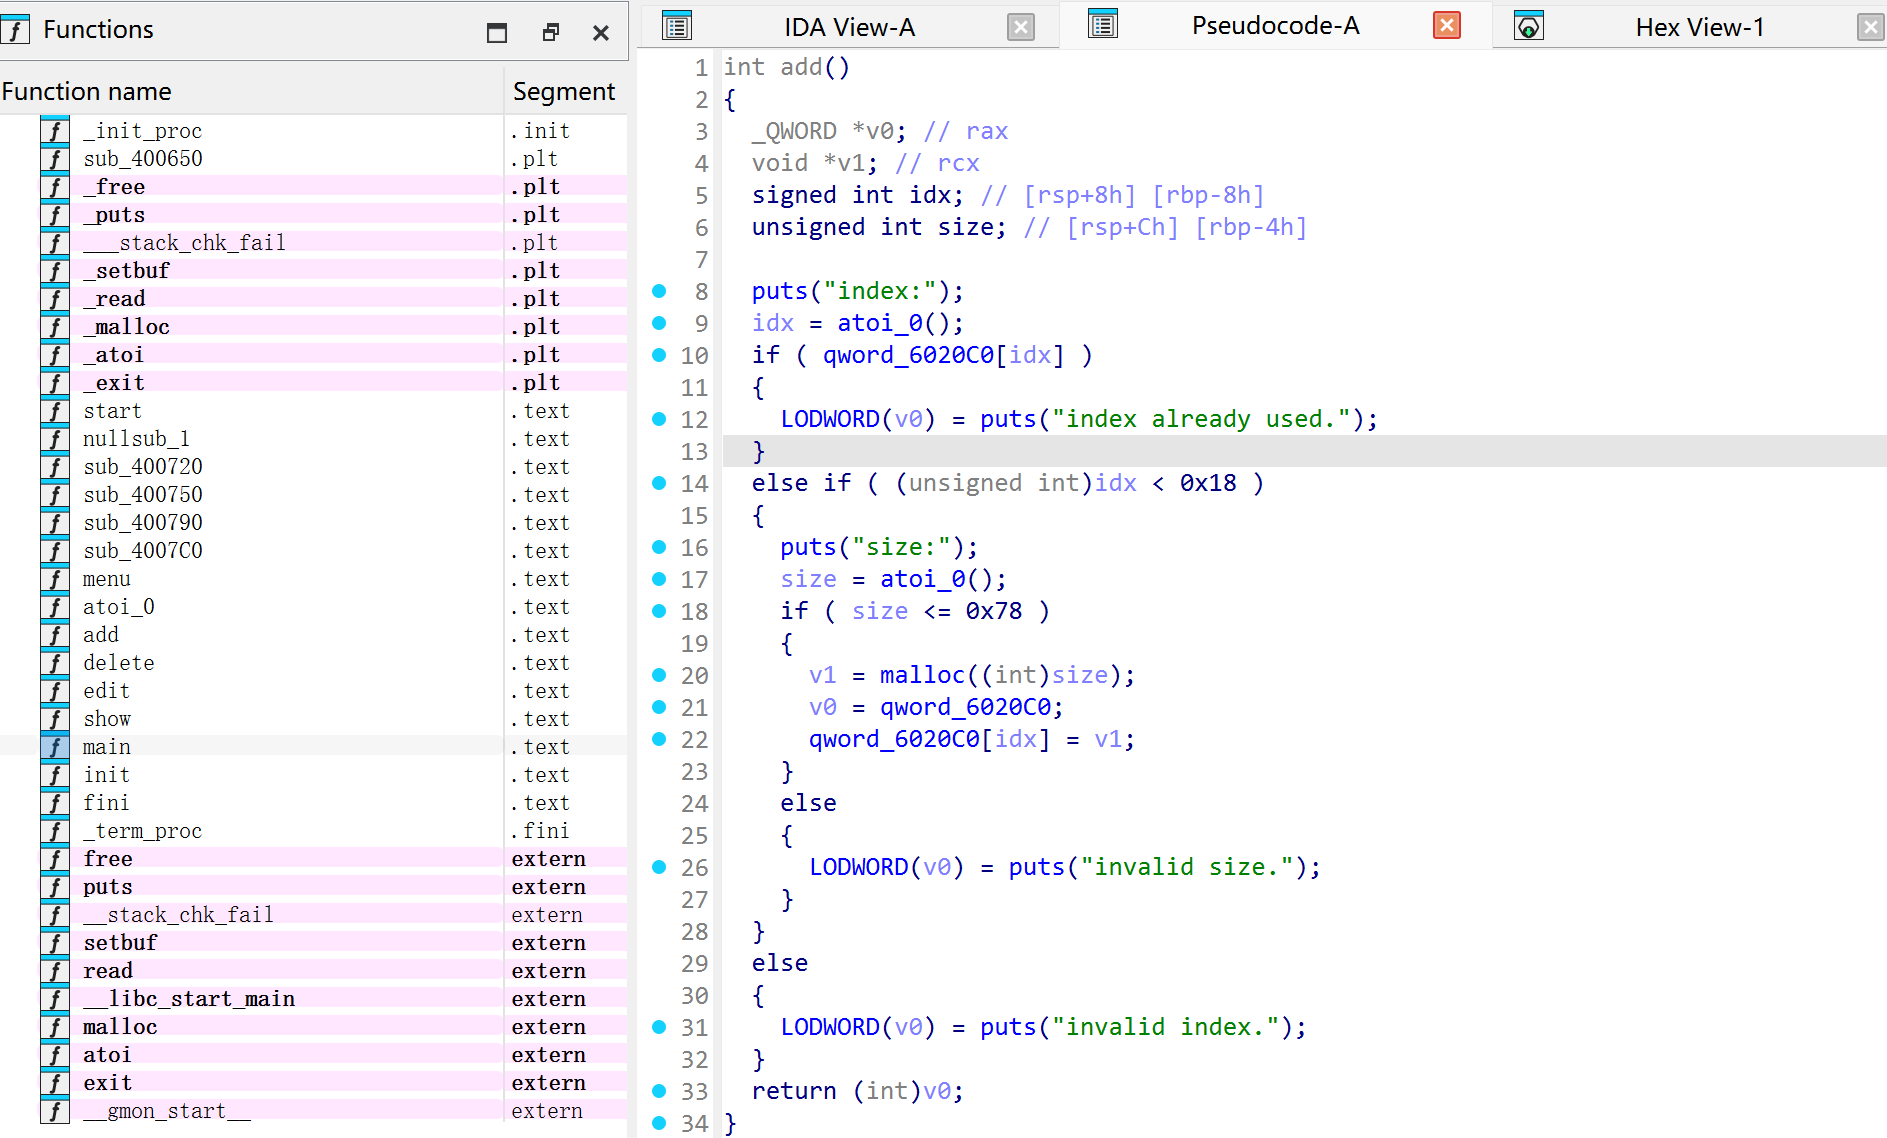Click function icon next to __libc_start_main

click(x=55, y=999)
